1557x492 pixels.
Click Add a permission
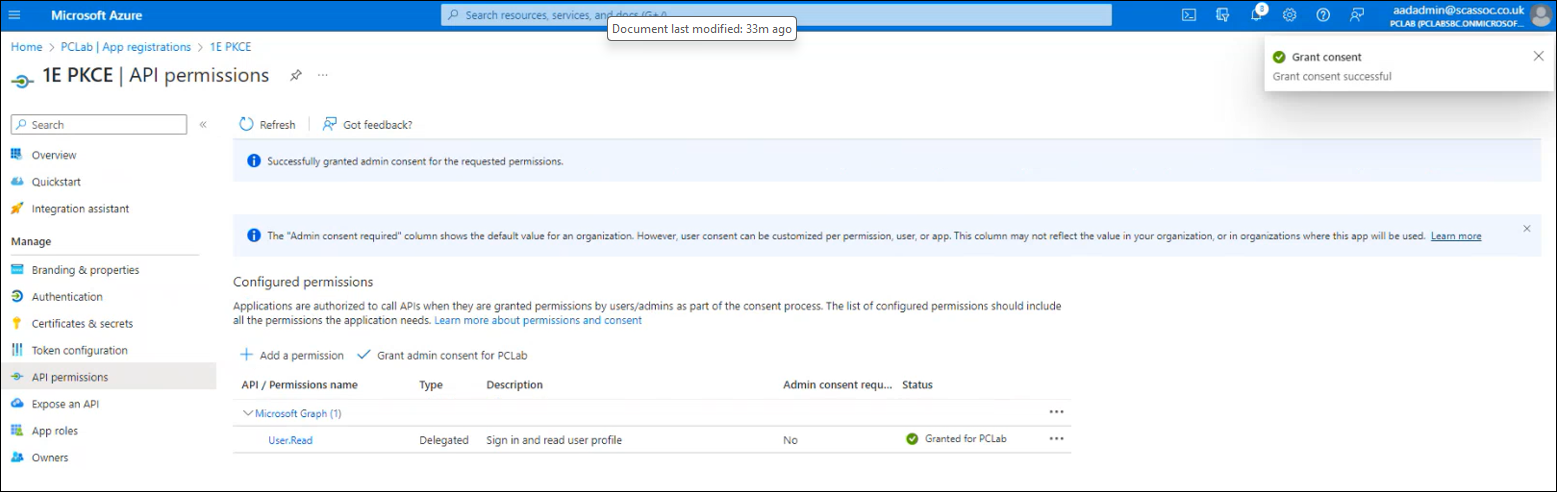(x=292, y=356)
